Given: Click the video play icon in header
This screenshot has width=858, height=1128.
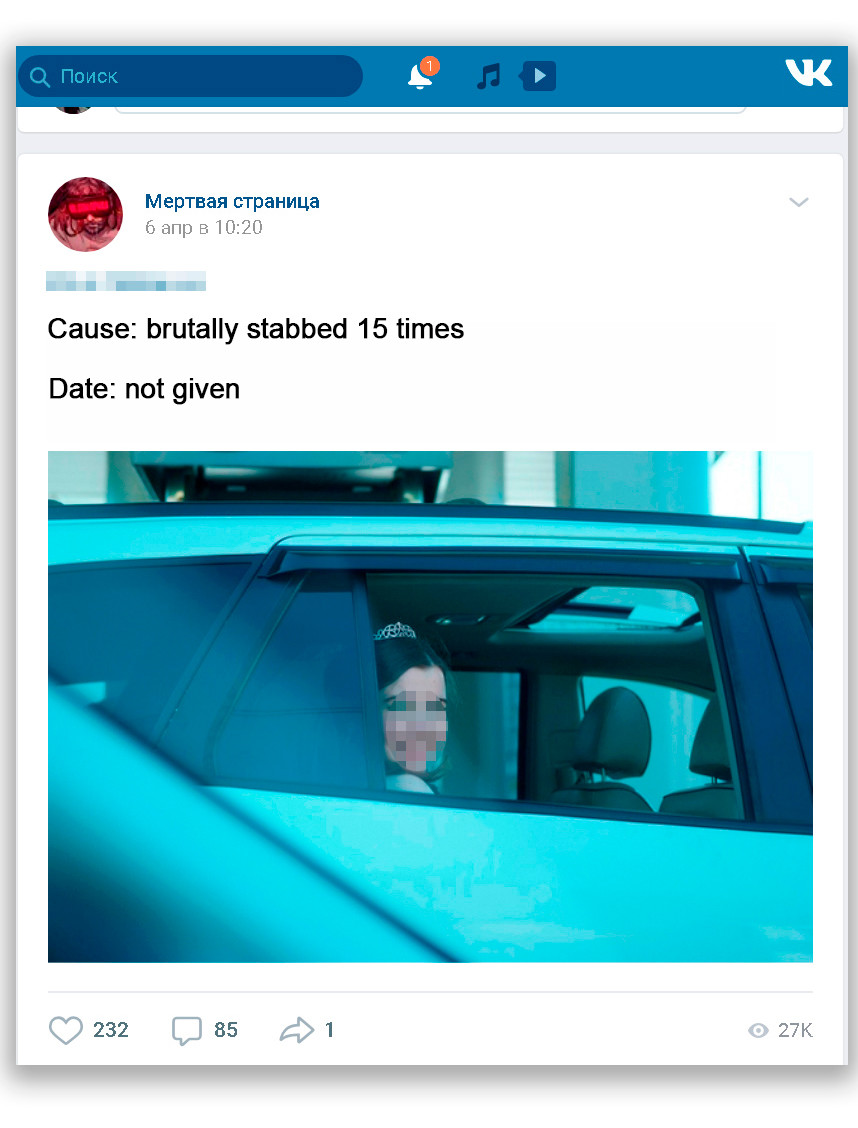Looking at the screenshot, I should tap(539, 76).
